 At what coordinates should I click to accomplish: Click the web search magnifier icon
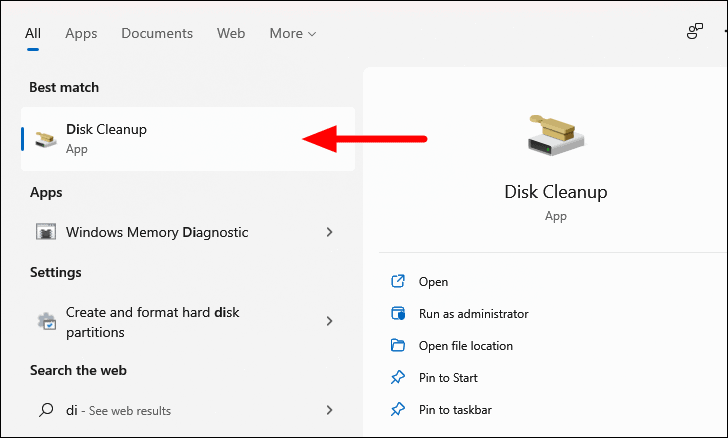46,410
